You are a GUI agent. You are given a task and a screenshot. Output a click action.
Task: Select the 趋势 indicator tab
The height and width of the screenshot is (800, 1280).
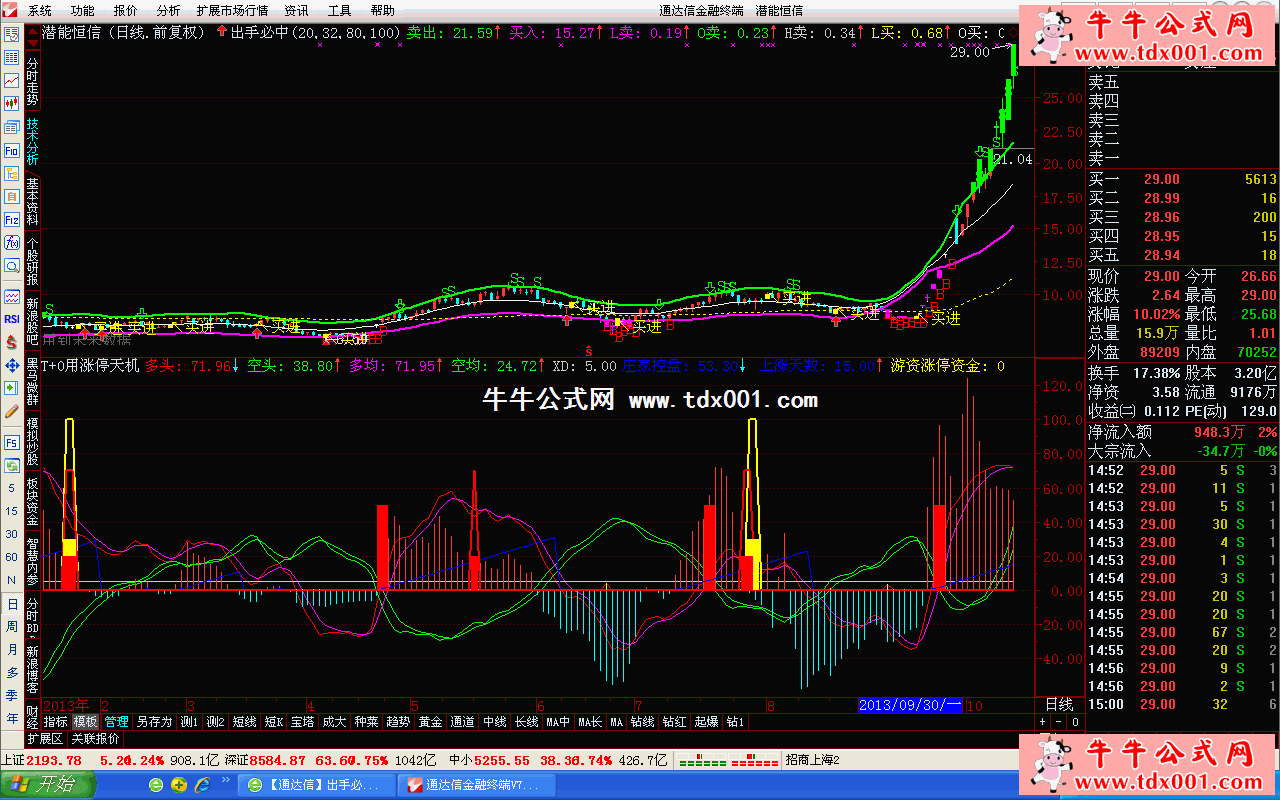[398, 721]
